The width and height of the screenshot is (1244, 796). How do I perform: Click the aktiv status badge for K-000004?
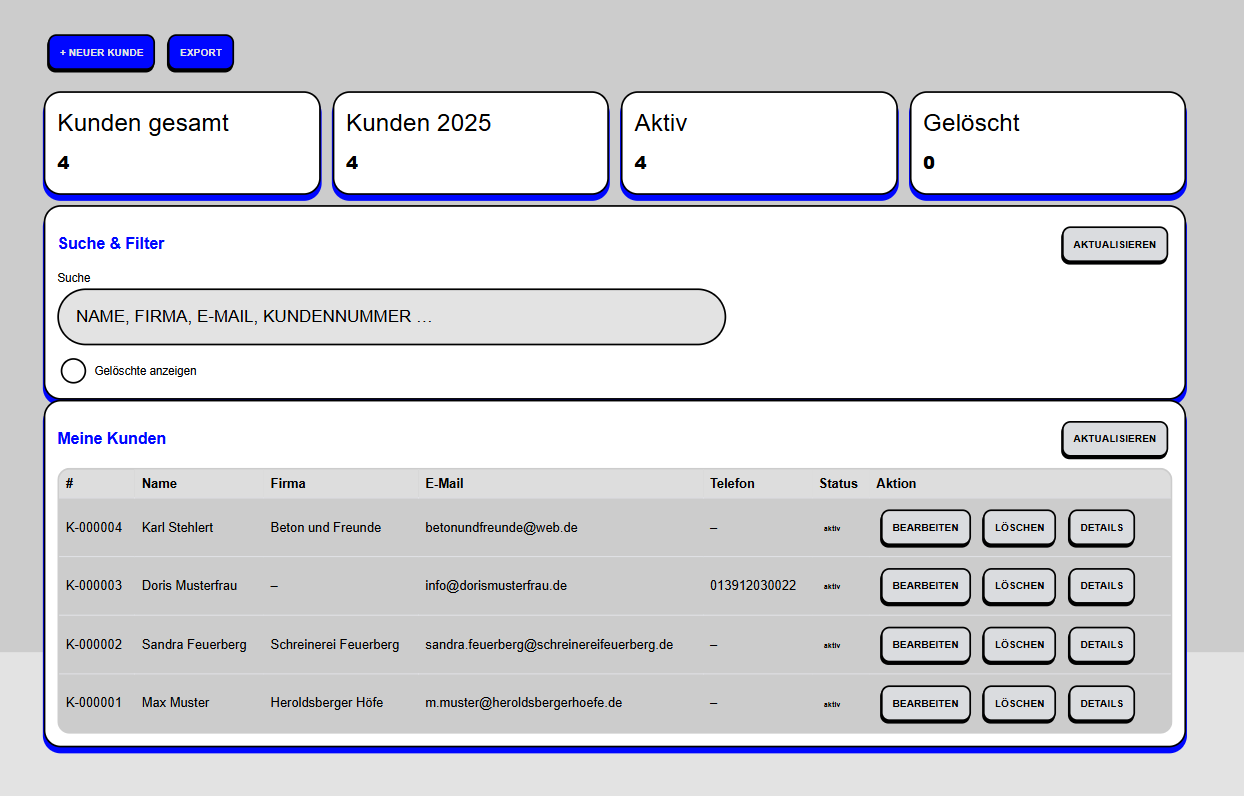click(832, 528)
